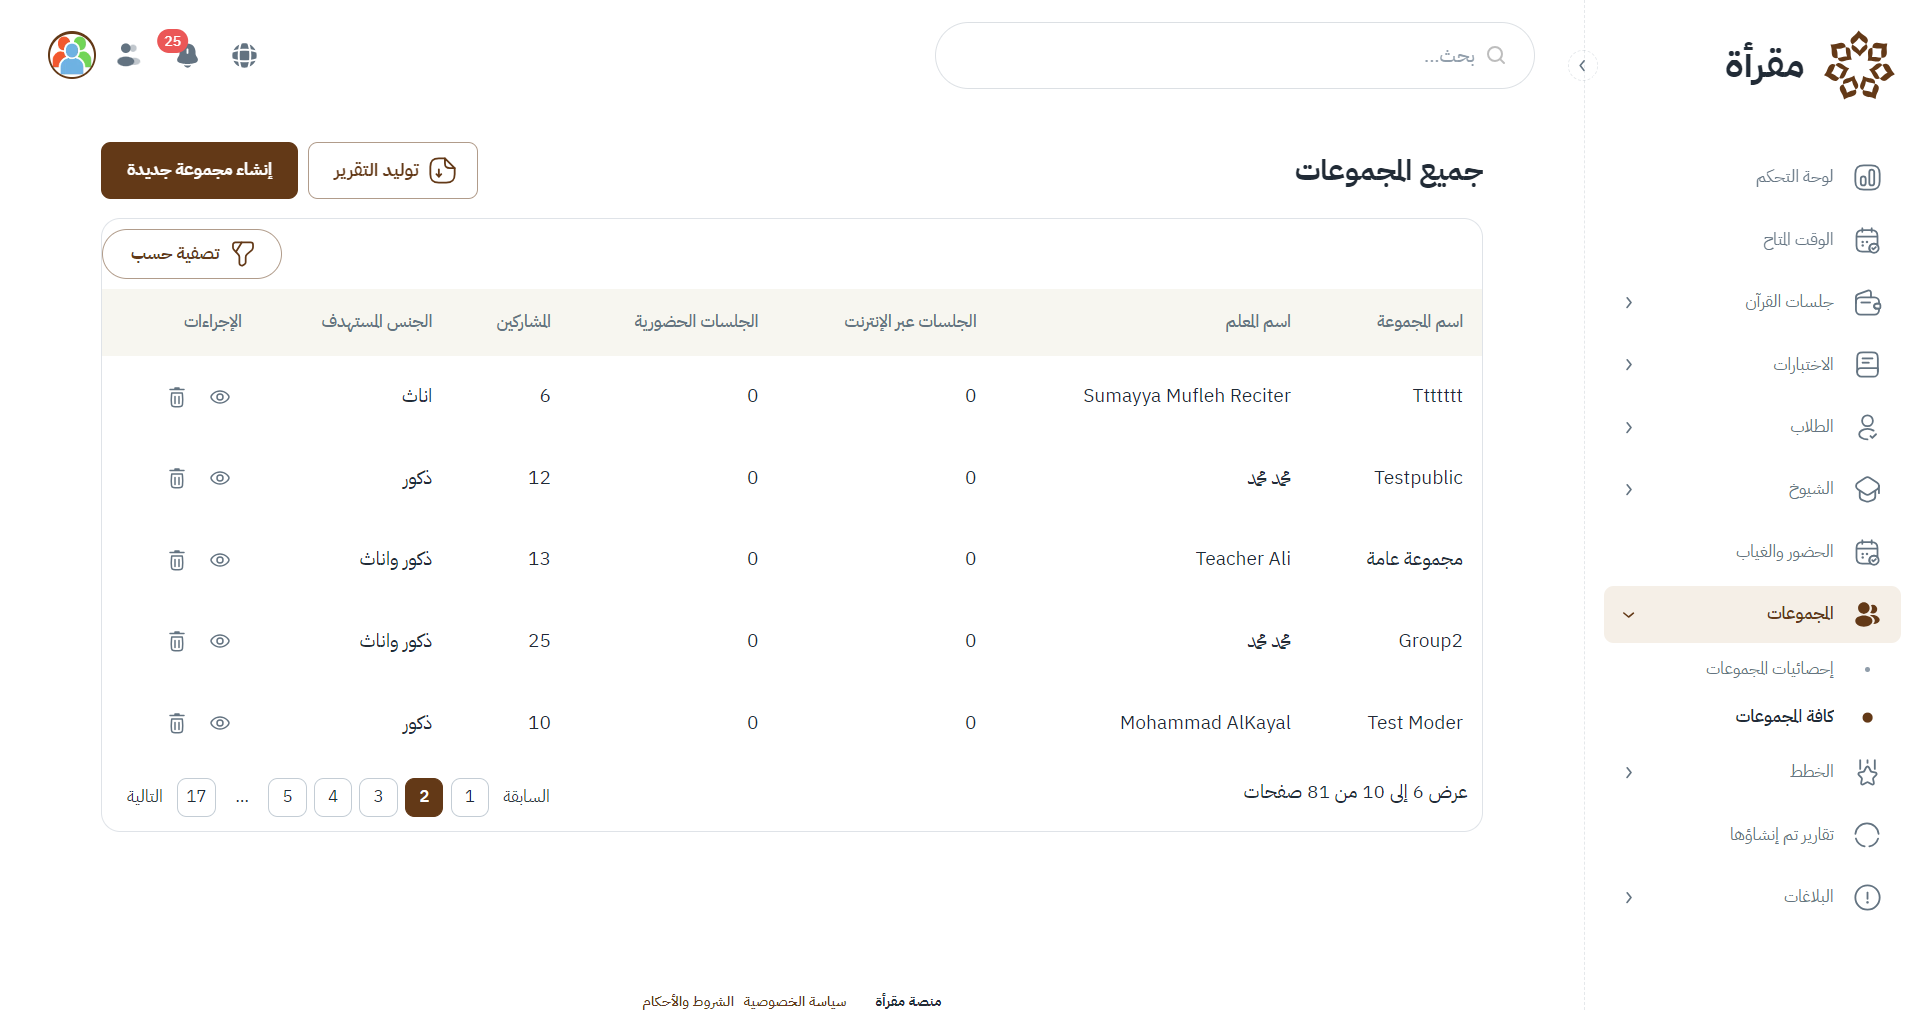The image size is (1920, 1022).
Task: Delete the Group2 row using trash icon
Action: [x=177, y=641]
